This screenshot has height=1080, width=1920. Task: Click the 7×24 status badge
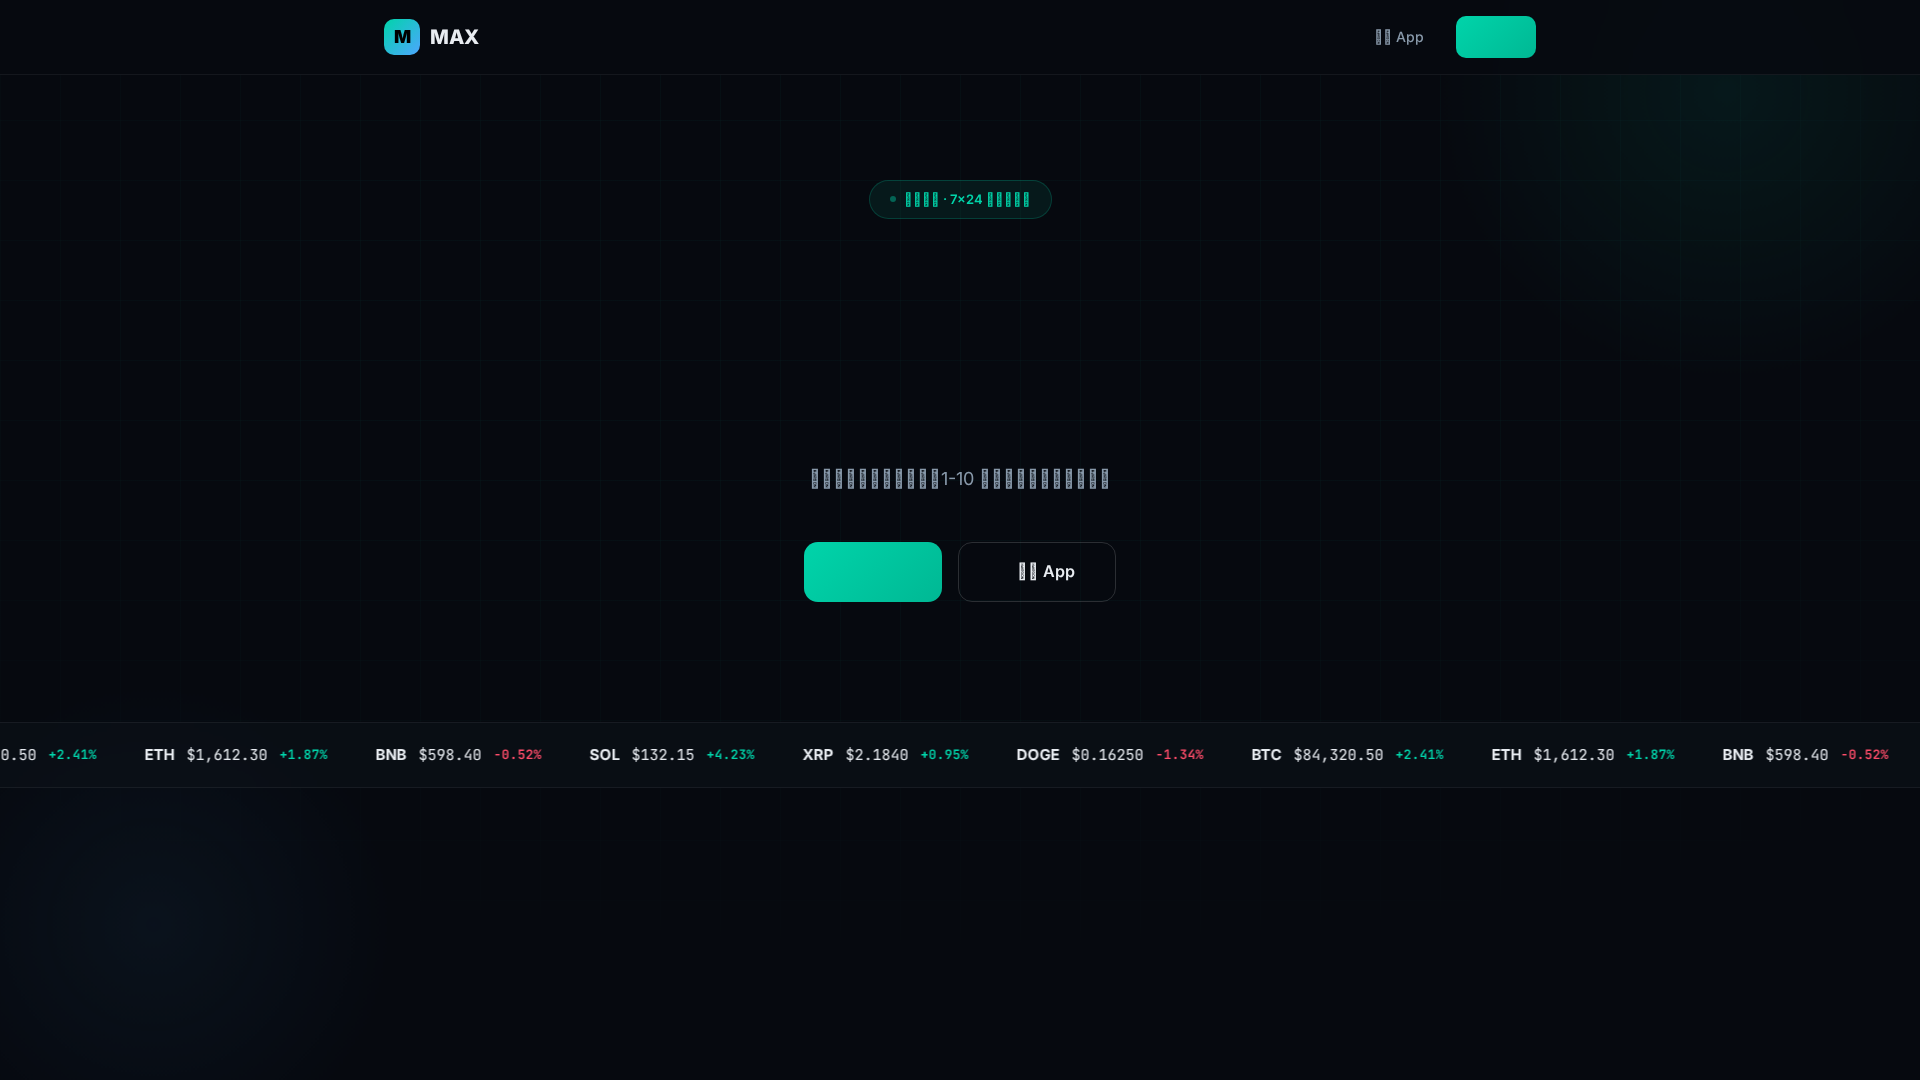(960, 199)
